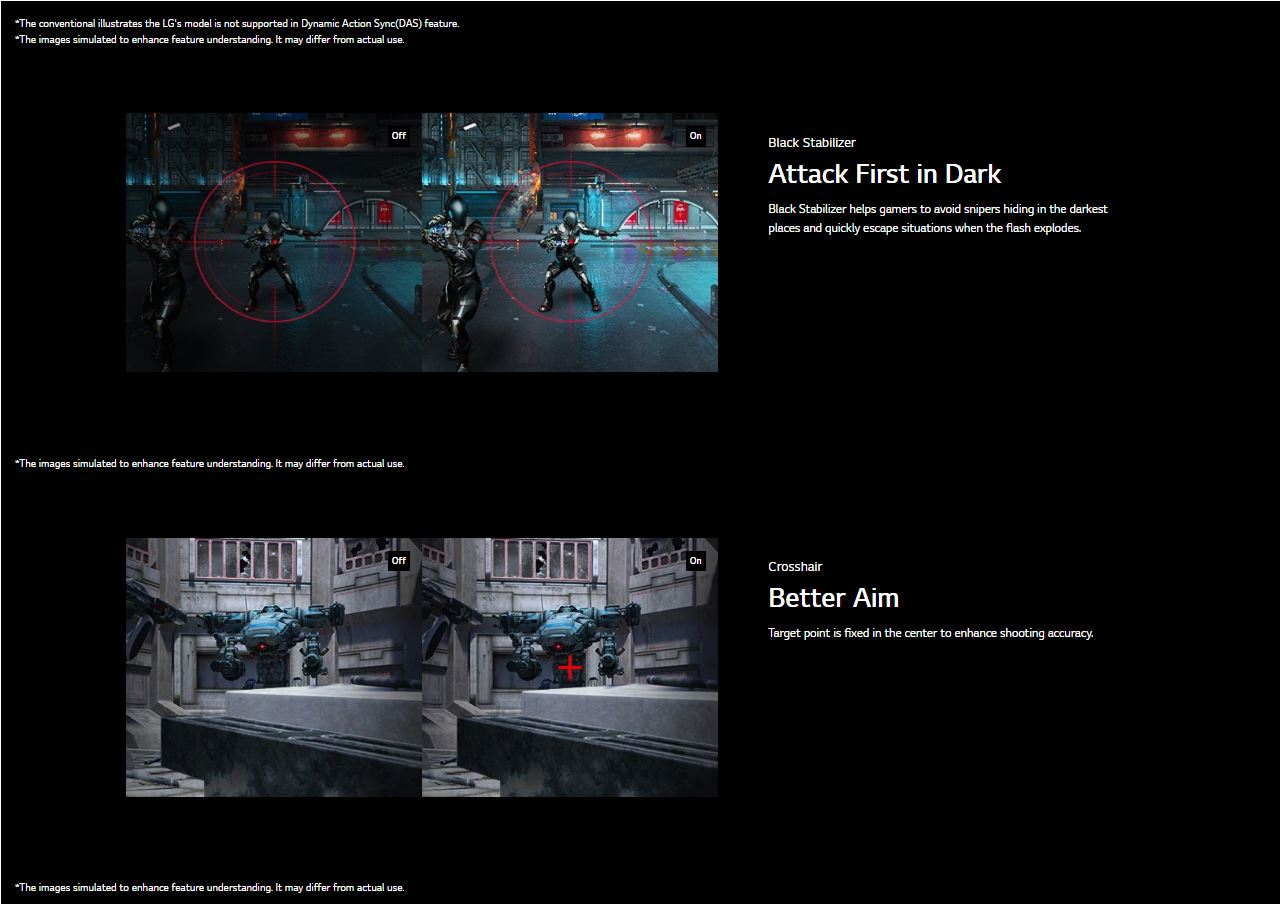This screenshot has width=1281, height=905.
Task: Click the On label on the Crosshair image
Action: tap(696, 561)
